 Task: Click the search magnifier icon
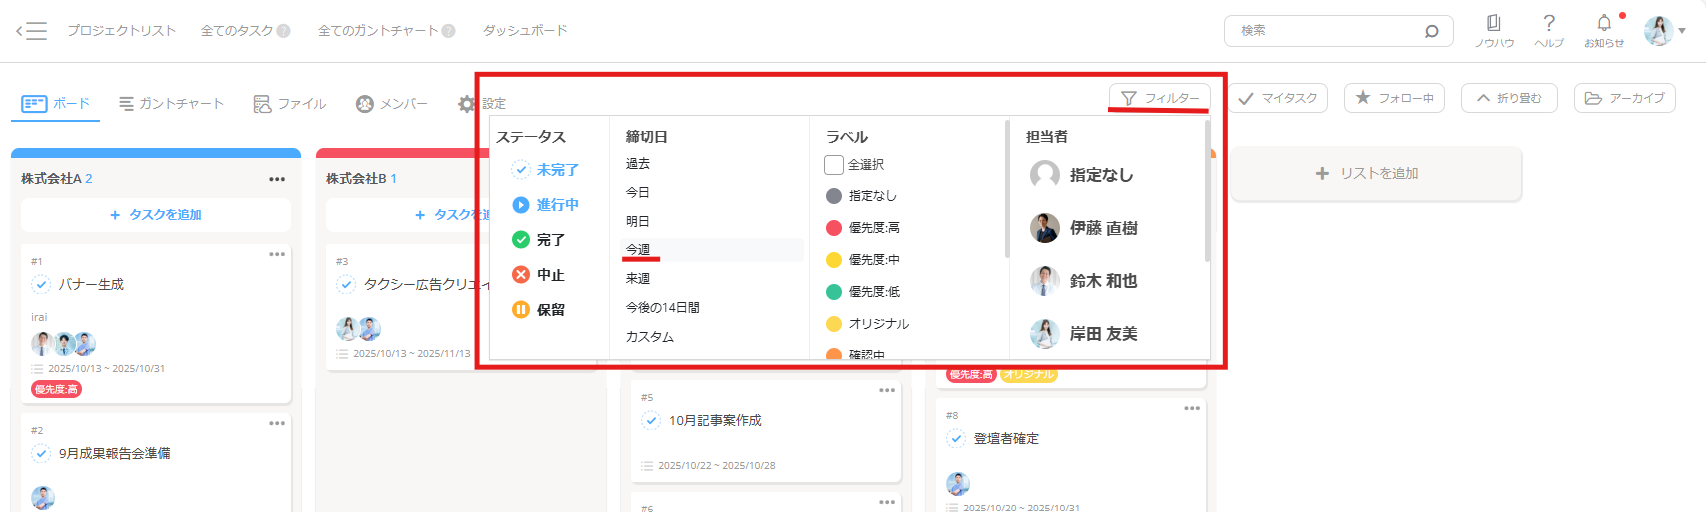click(1432, 31)
